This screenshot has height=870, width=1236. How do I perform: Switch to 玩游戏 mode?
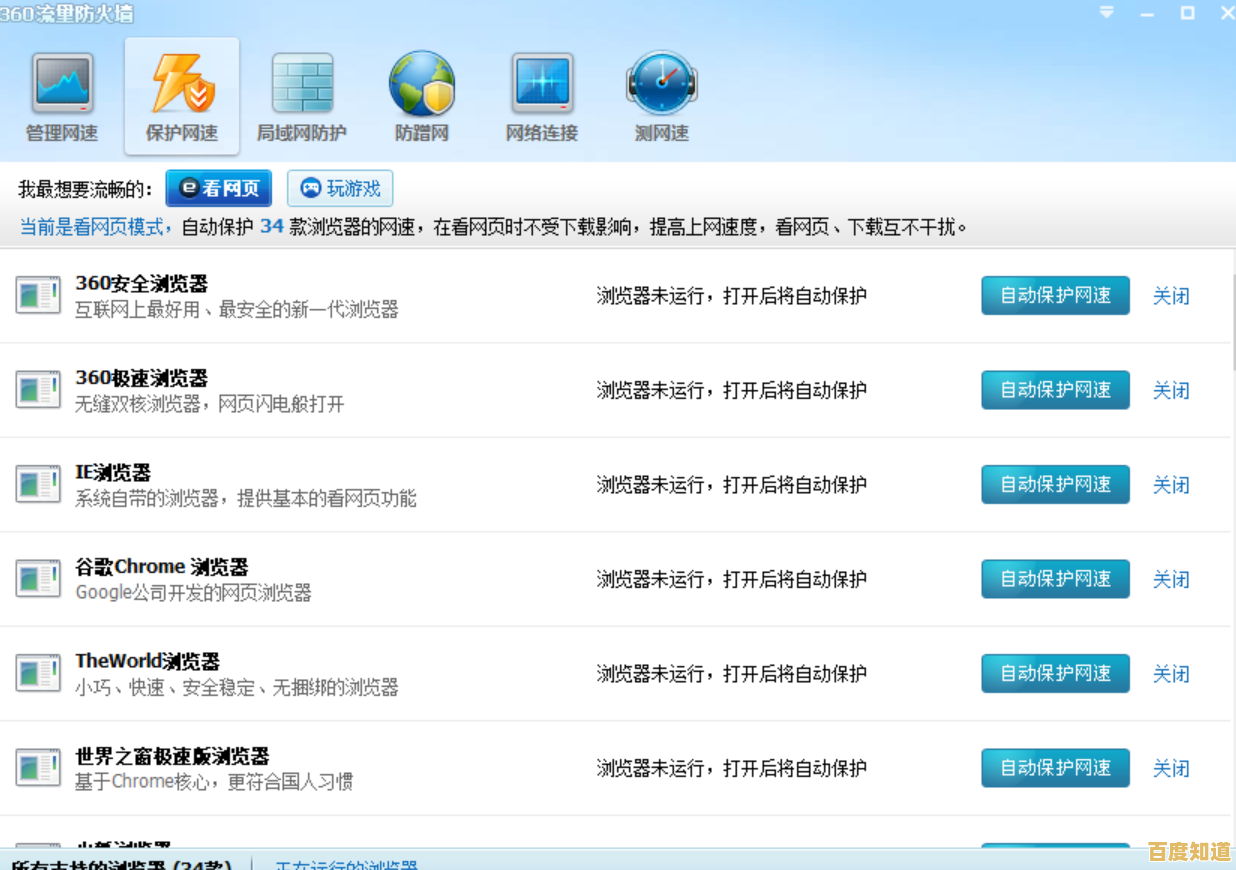pos(339,188)
